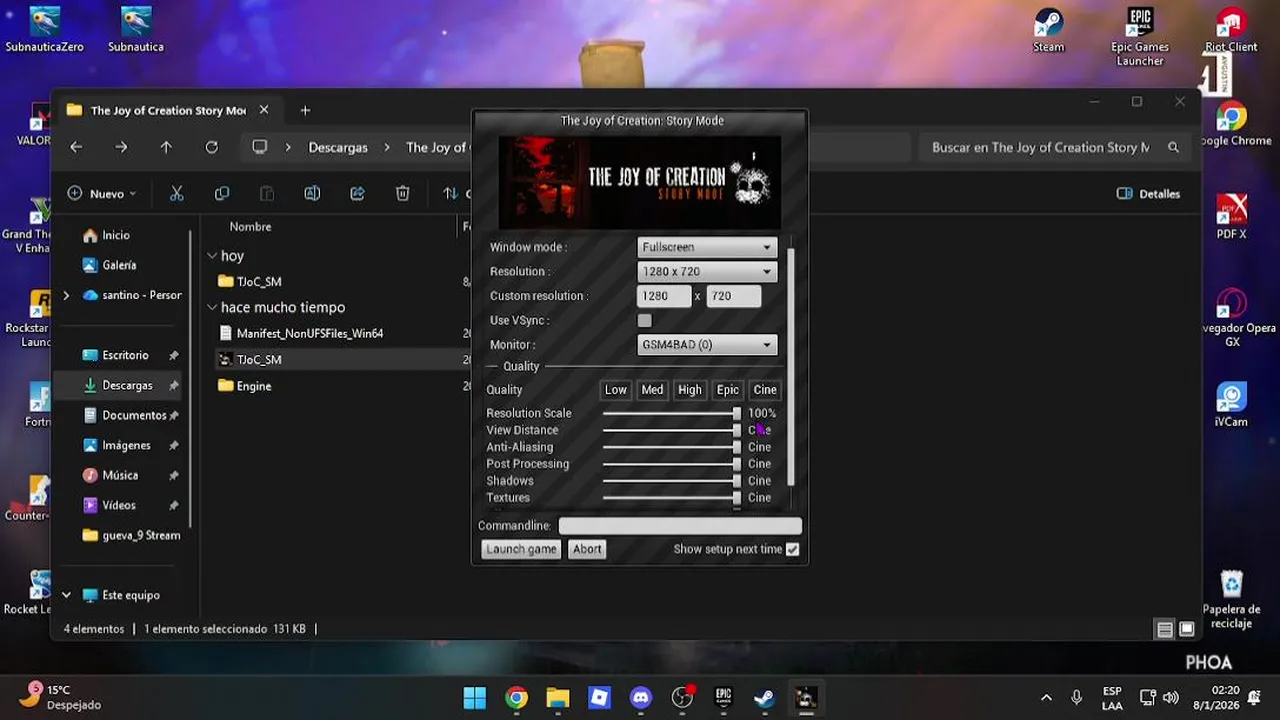The image size is (1280, 720).
Task: Click the custom resolution height field
Action: [734, 296]
